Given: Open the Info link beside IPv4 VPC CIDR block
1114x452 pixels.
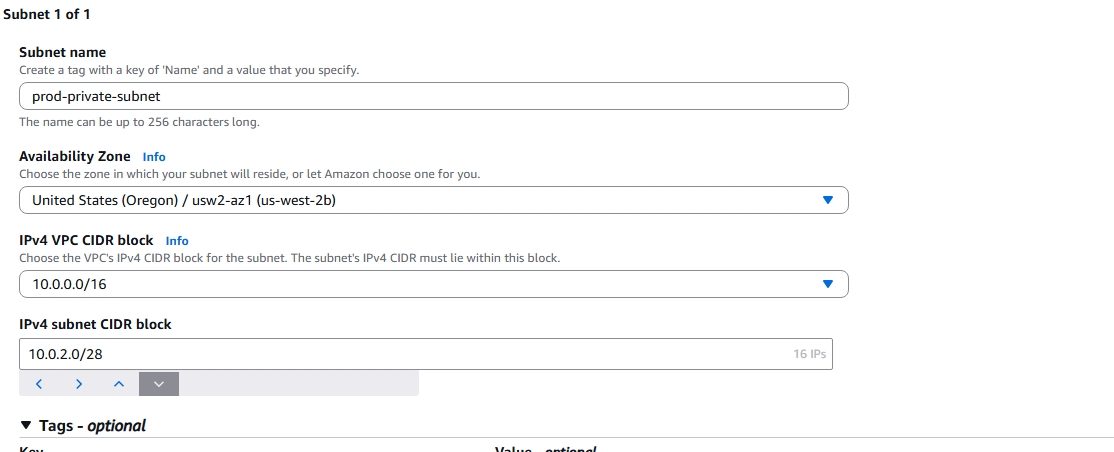Looking at the screenshot, I should tap(177, 241).
